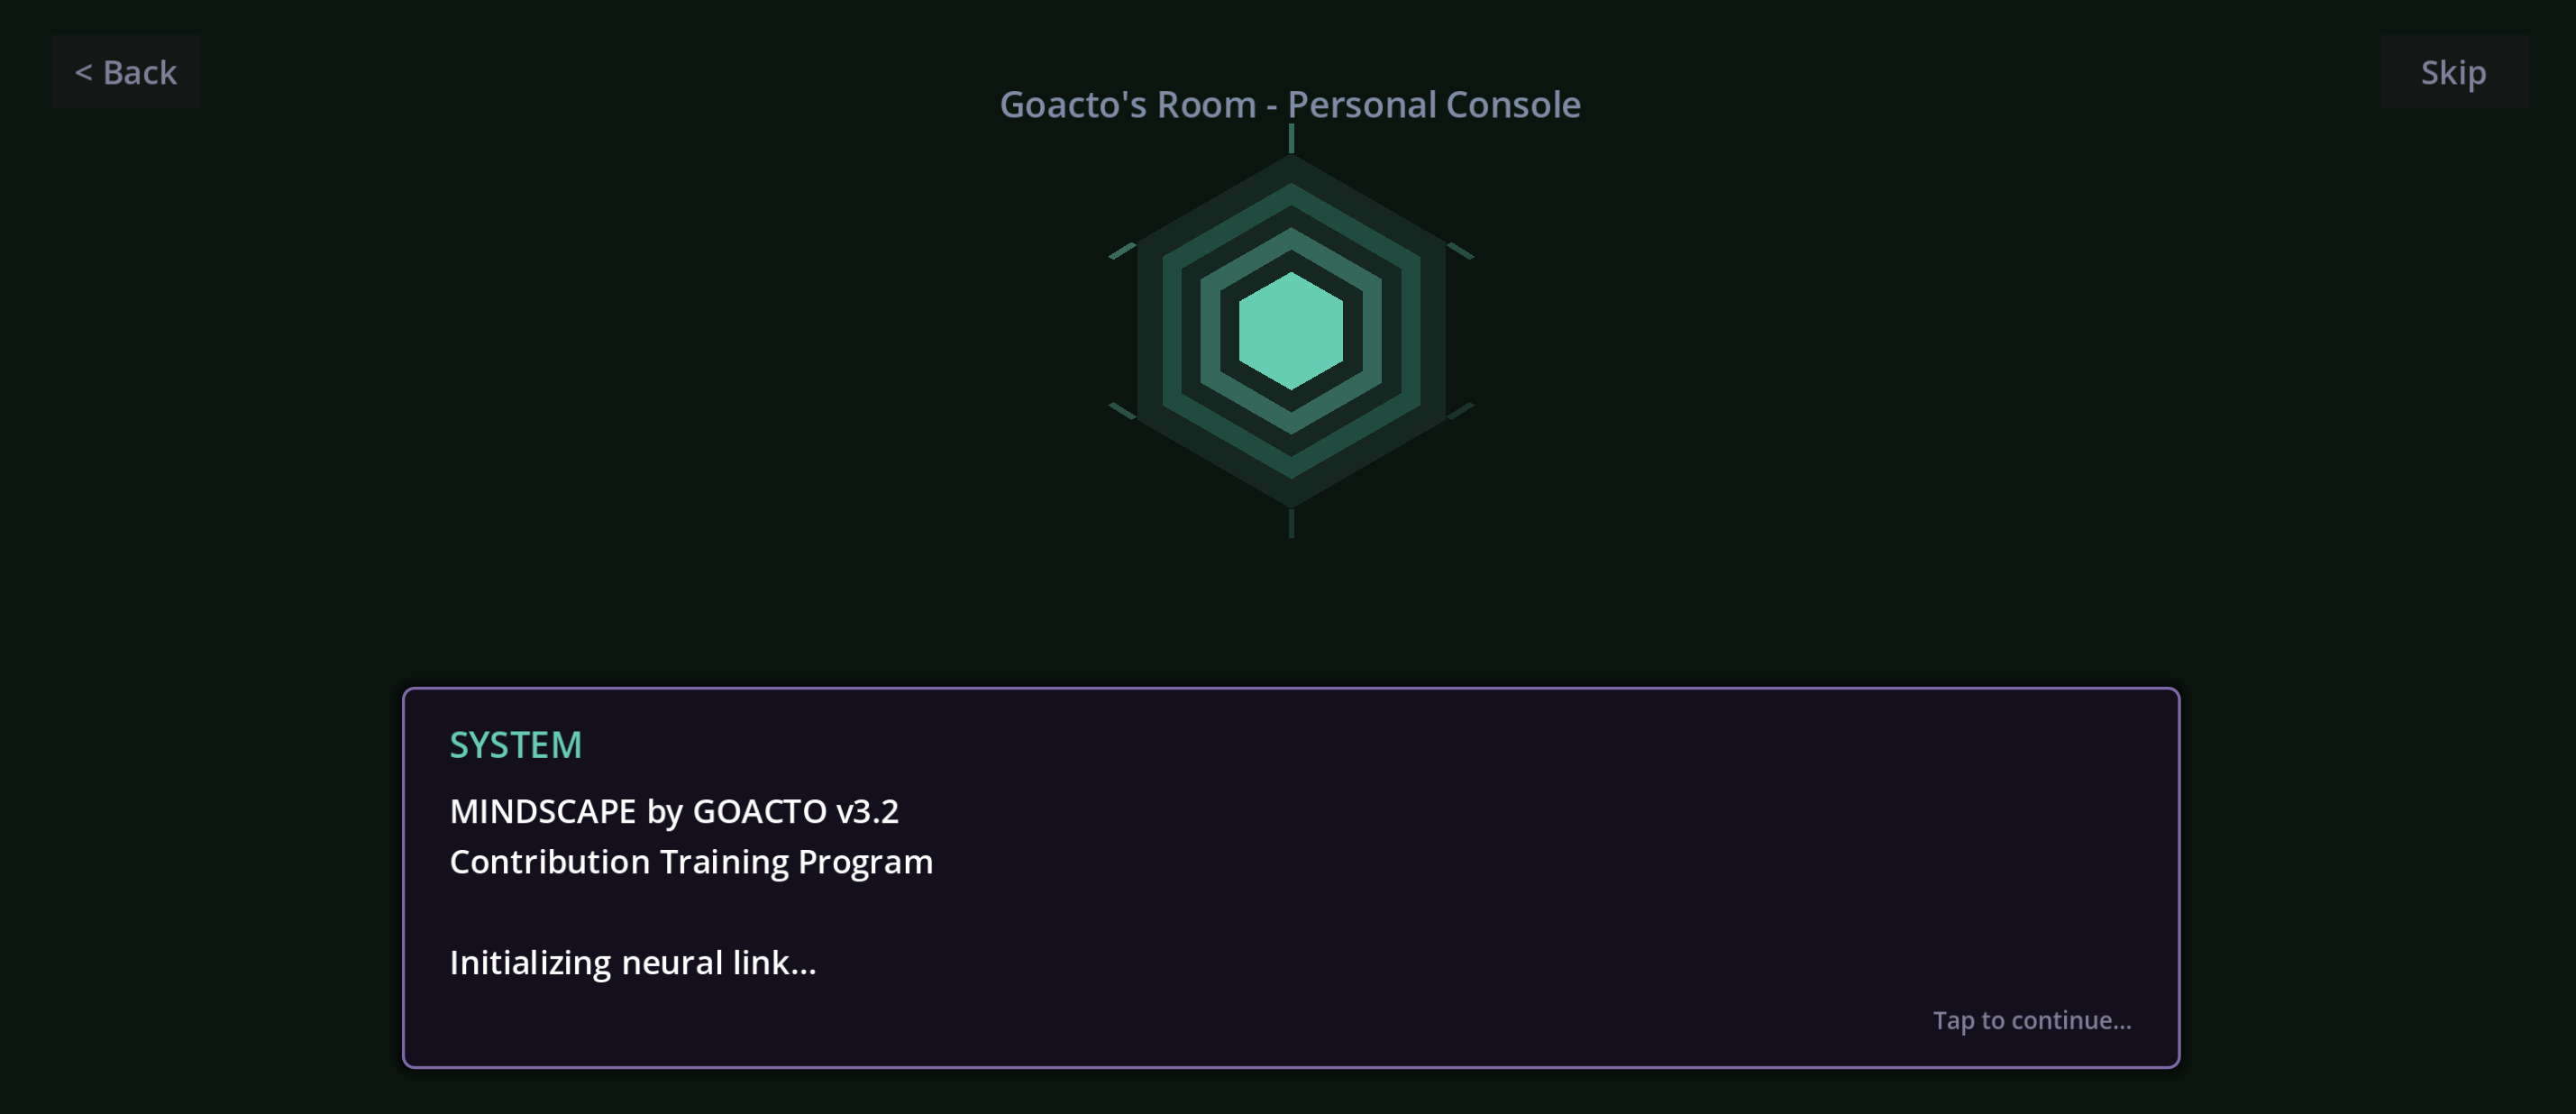Click the tick mark below the hexagon
Image resolution: width=2576 pixels, height=1114 pixels.
pos(1291,523)
